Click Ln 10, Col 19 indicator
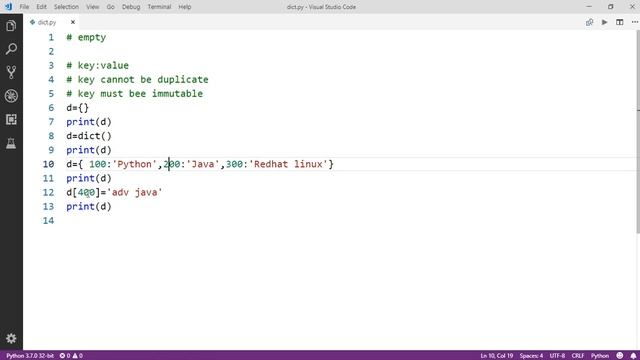 pos(496,356)
